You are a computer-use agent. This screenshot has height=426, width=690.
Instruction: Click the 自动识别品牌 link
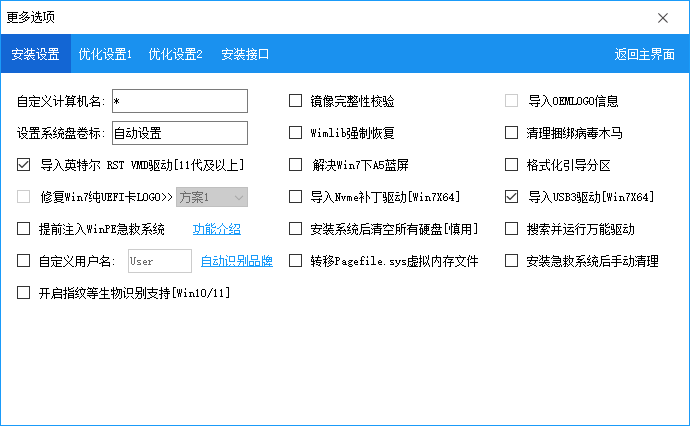click(237, 261)
